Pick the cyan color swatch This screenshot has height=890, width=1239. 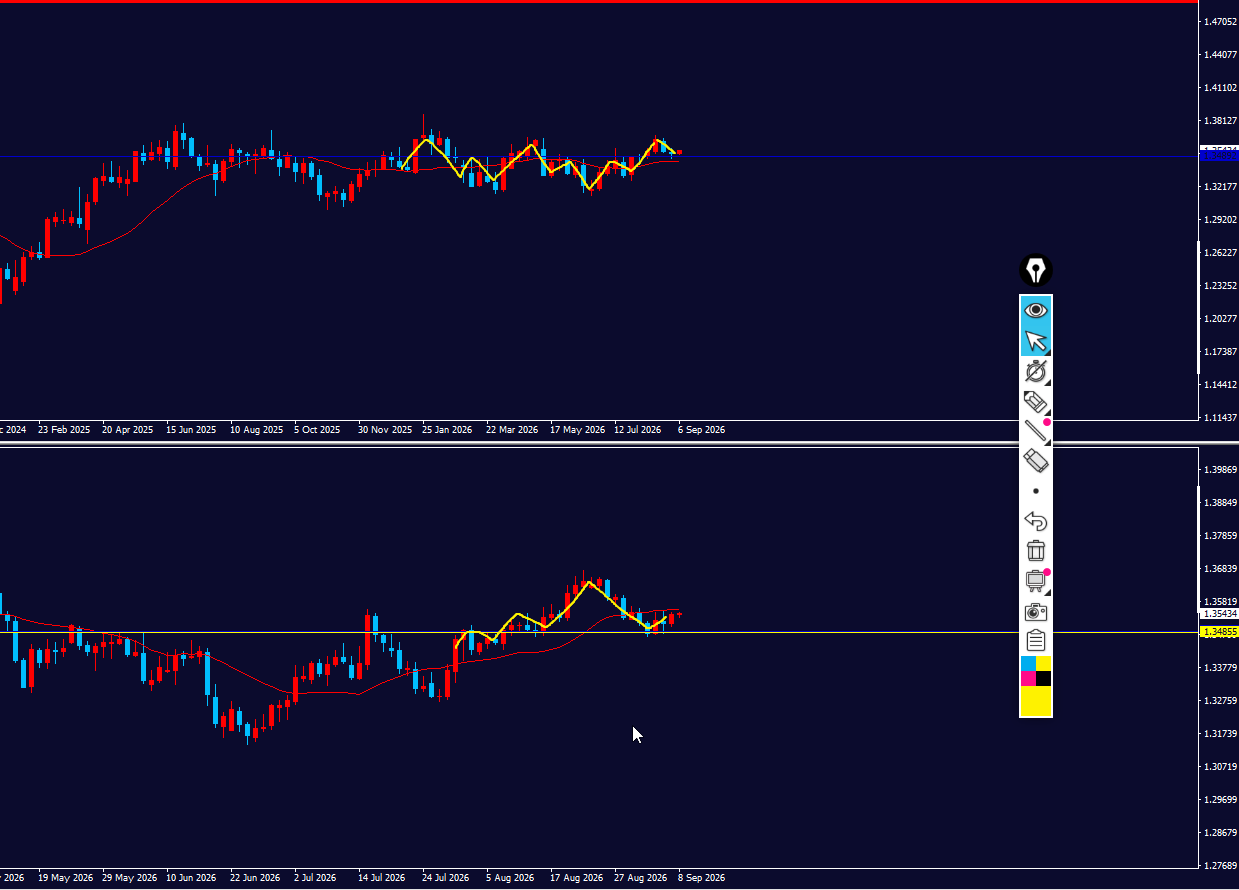[1028, 664]
